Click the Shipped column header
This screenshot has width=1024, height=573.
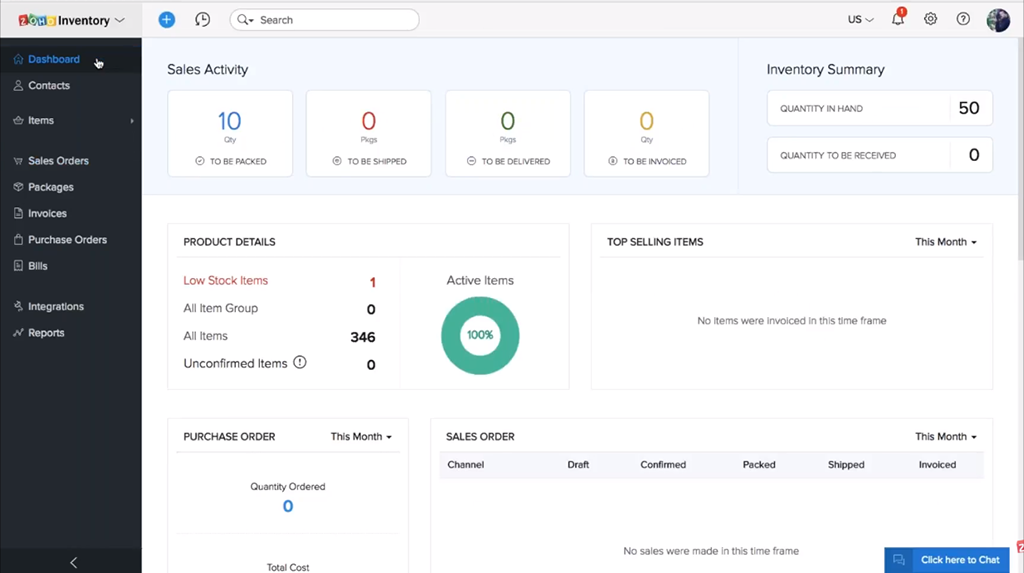tap(846, 465)
